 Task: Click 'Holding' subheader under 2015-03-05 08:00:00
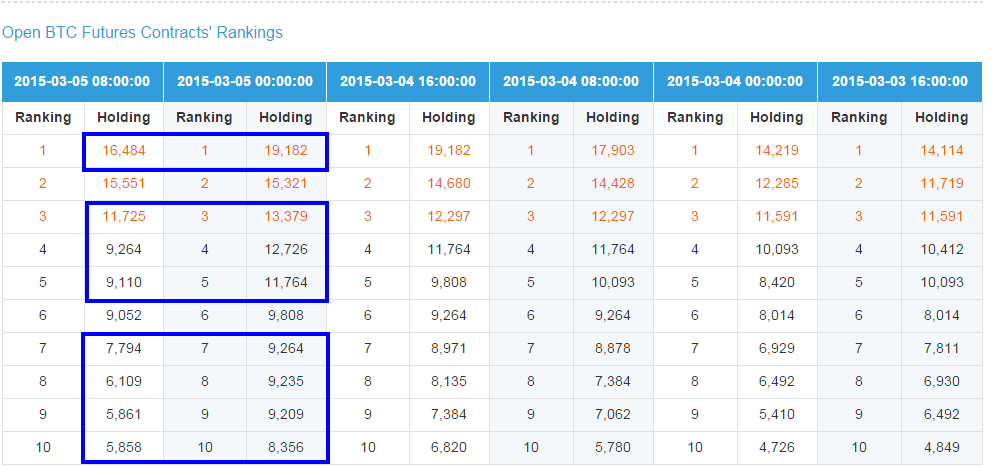click(x=123, y=118)
